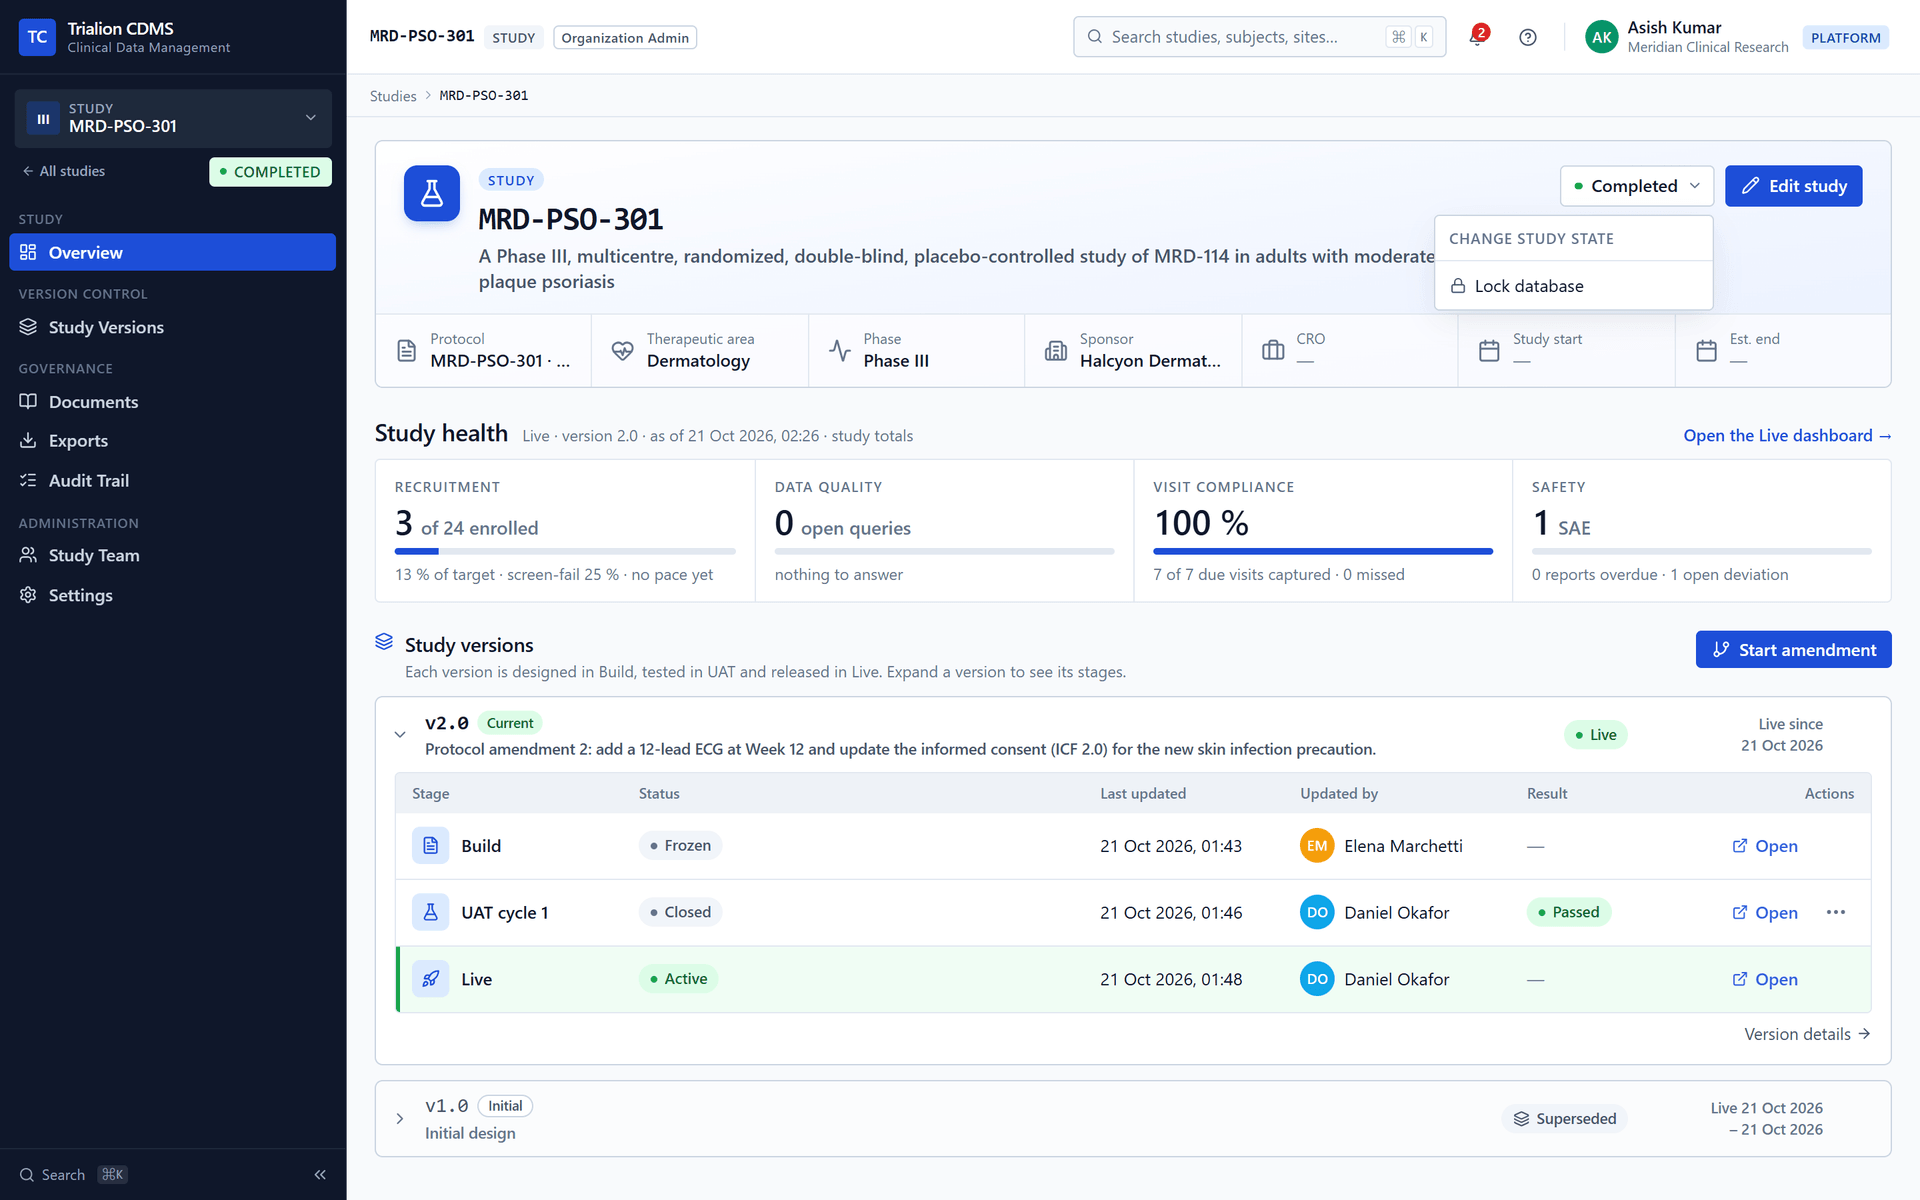
Task: Click the Live stage rocket icon
Action: pos(431,979)
